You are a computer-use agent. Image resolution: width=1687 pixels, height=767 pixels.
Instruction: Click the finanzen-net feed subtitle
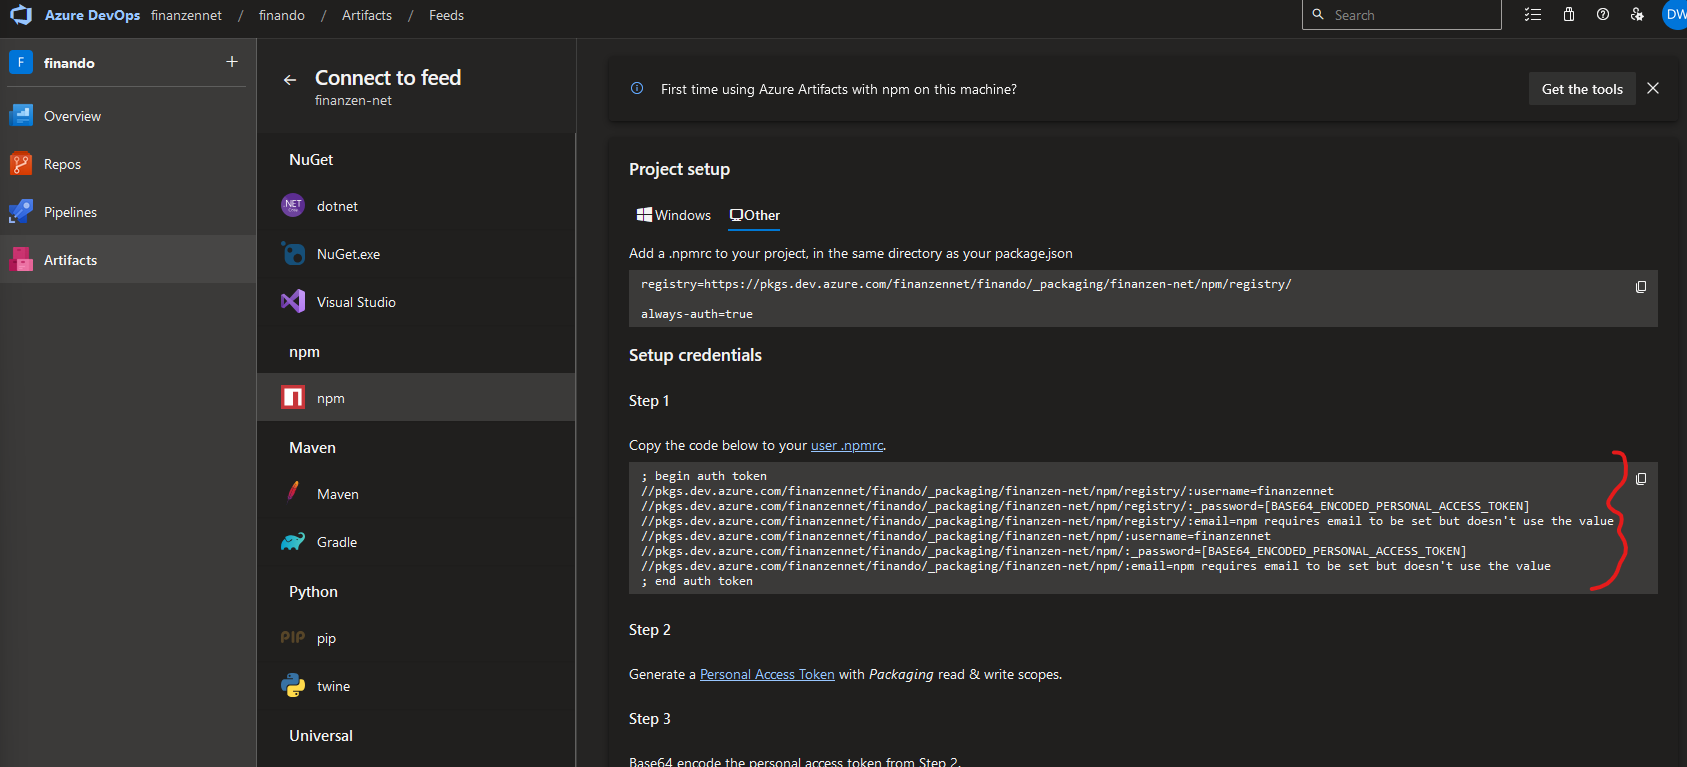click(x=353, y=101)
